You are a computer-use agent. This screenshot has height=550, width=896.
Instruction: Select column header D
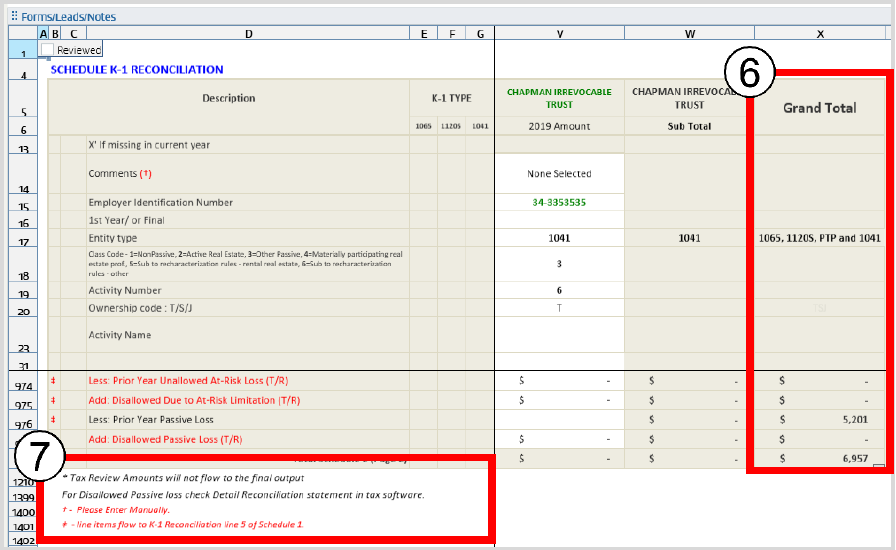click(x=249, y=33)
